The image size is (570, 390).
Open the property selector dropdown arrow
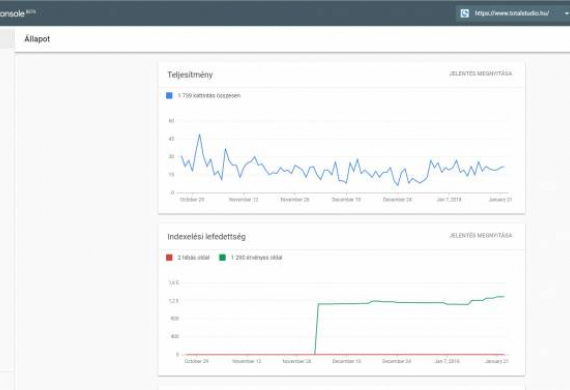(x=566, y=13)
